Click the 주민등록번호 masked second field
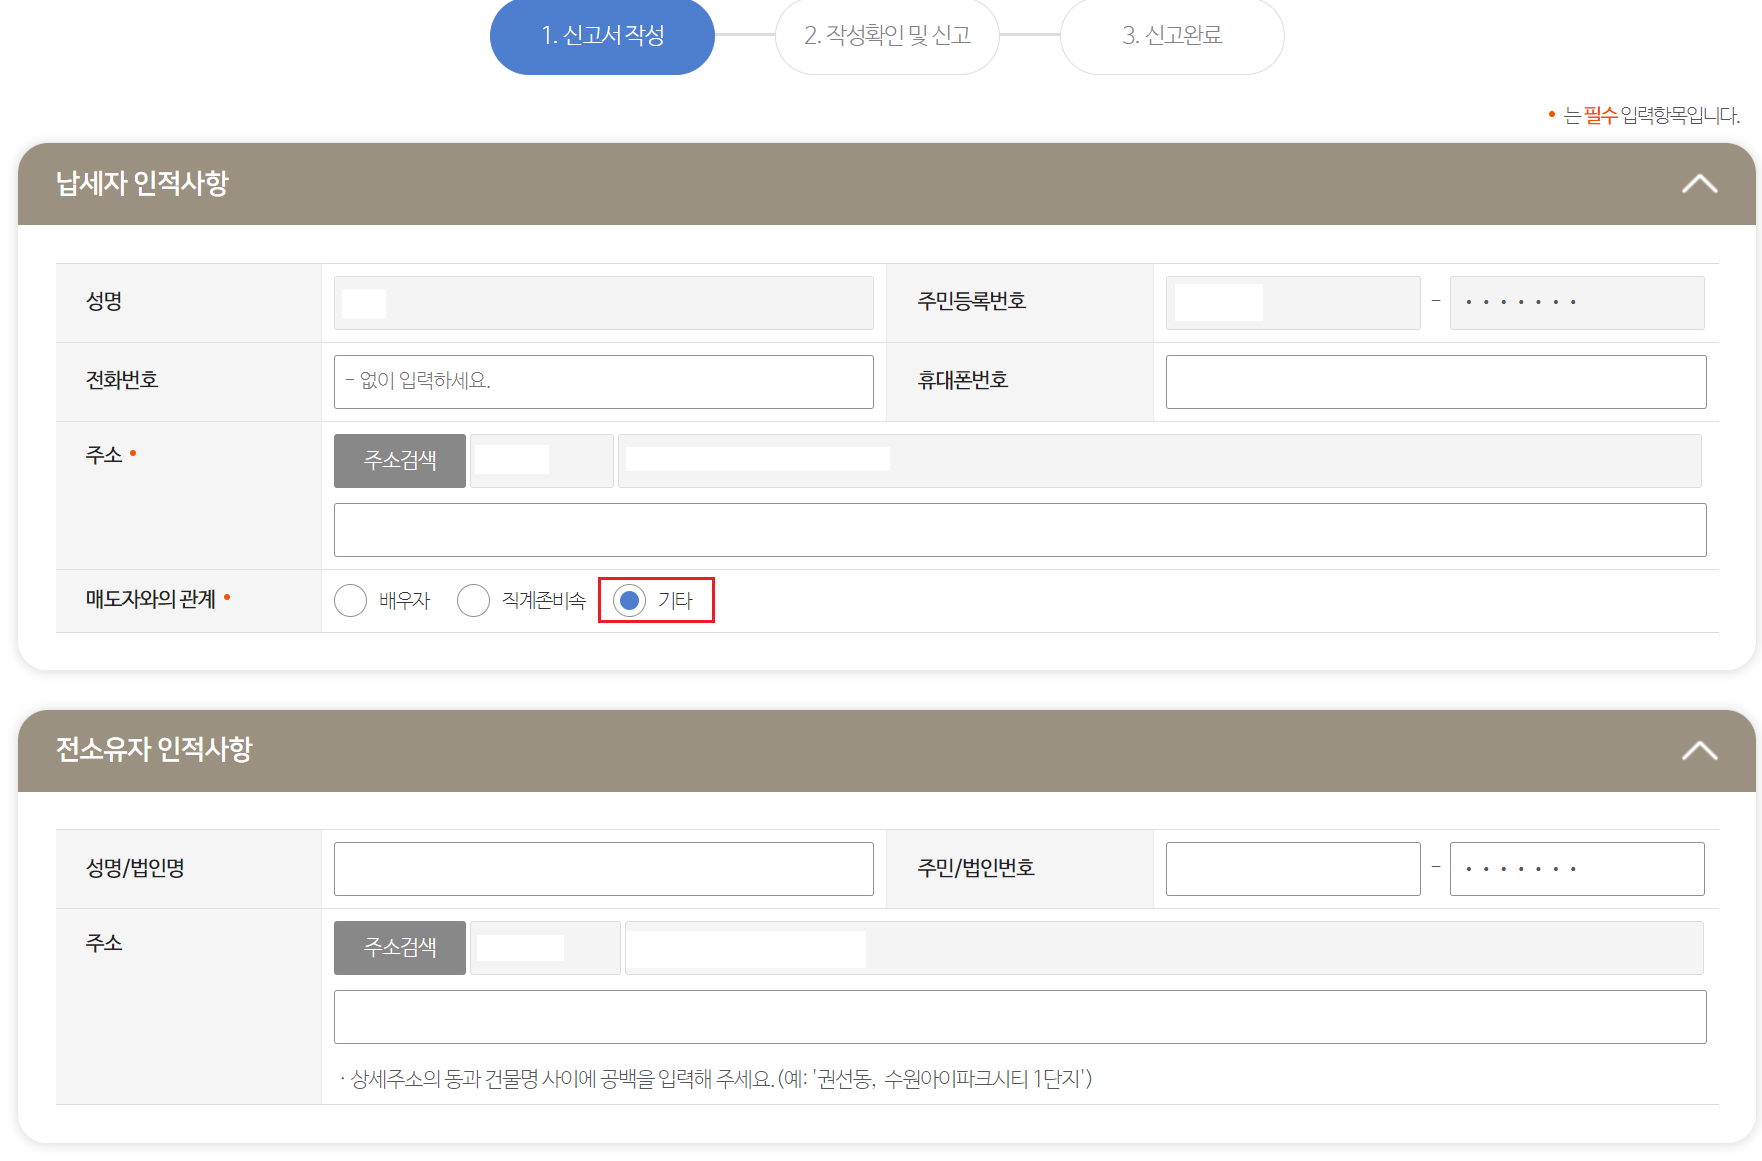 pyautogui.click(x=1577, y=303)
